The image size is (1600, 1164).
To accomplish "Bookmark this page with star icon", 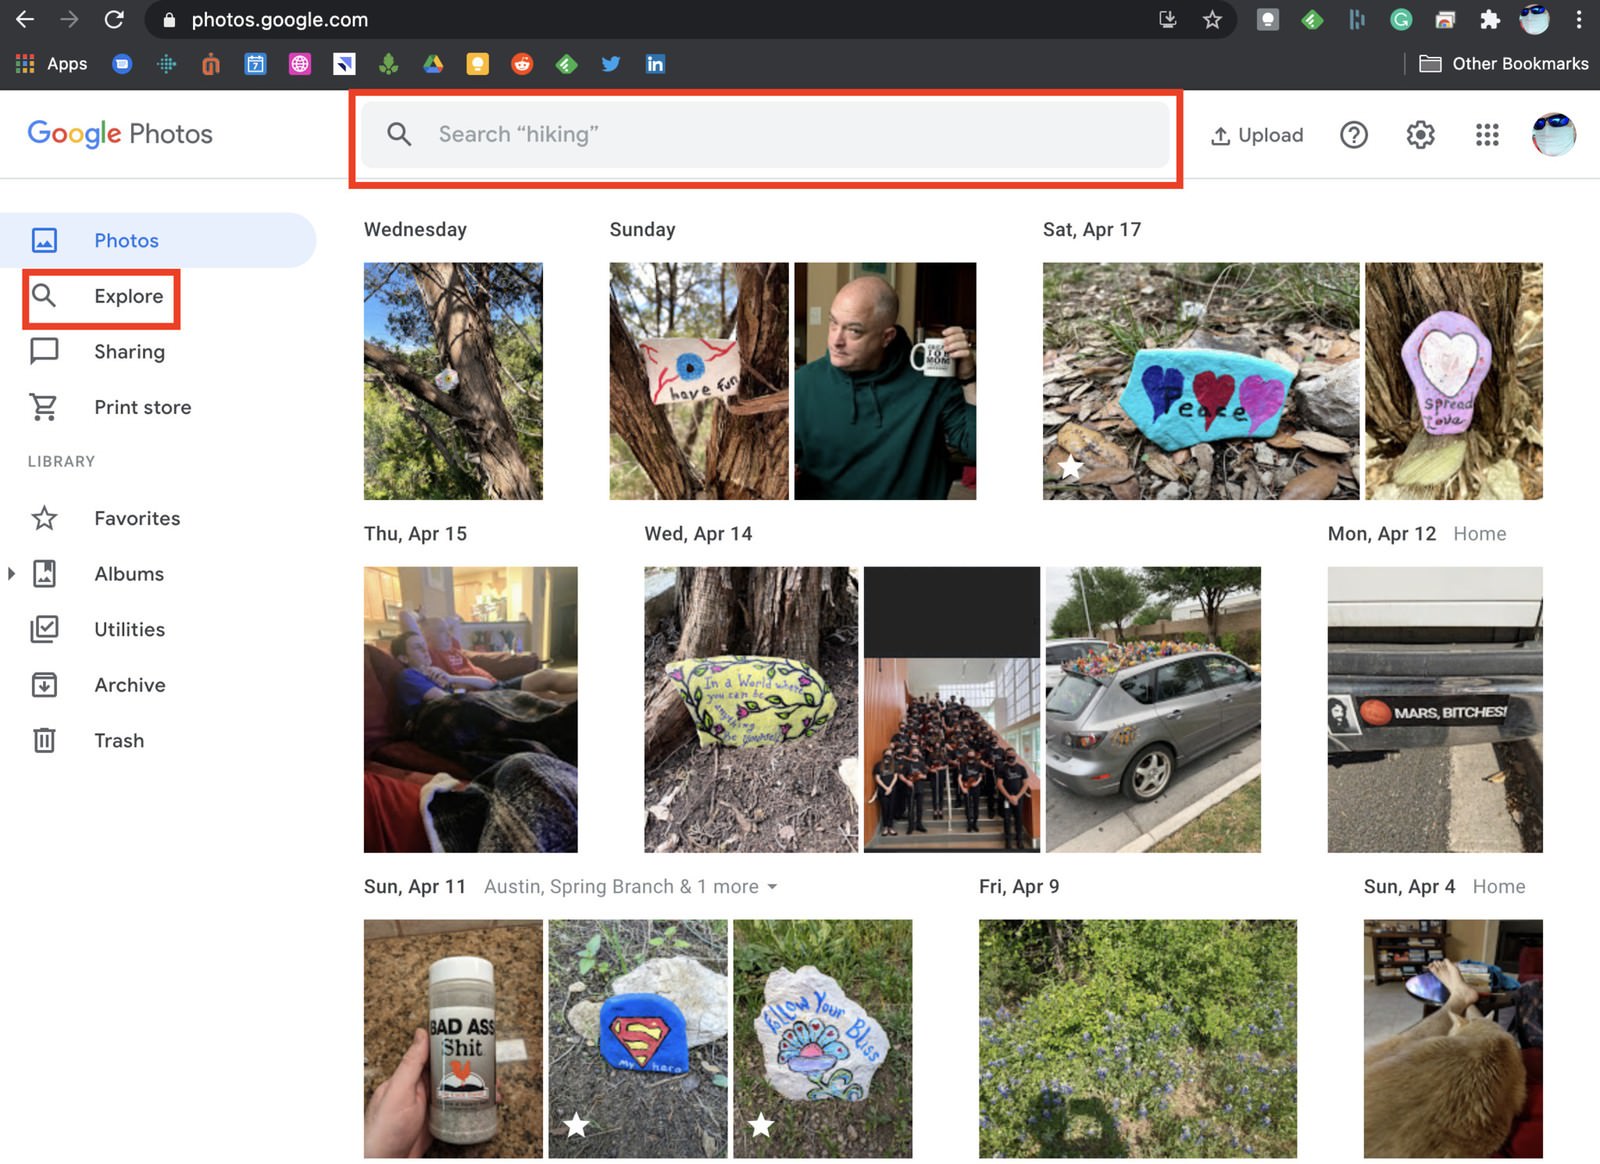I will pyautogui.click(x=1212, y=20).
